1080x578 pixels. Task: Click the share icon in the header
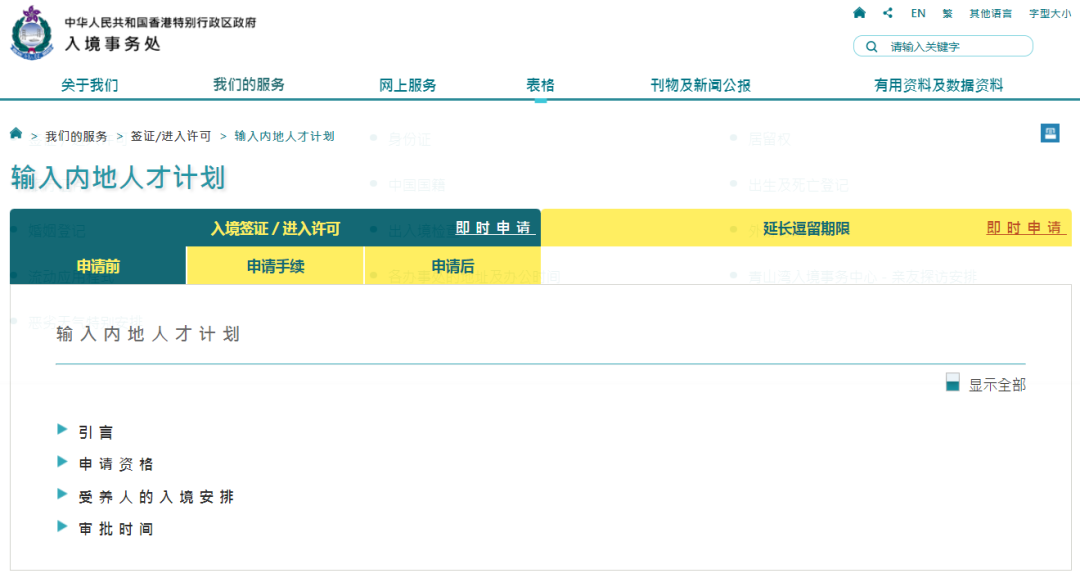(888, 13)
